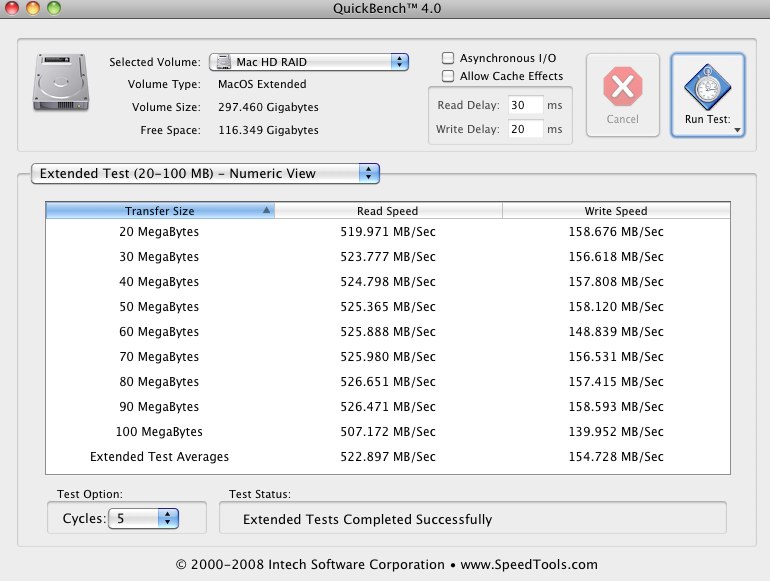Click the 297.460 Gigabytes volume size value

point(268,107)
